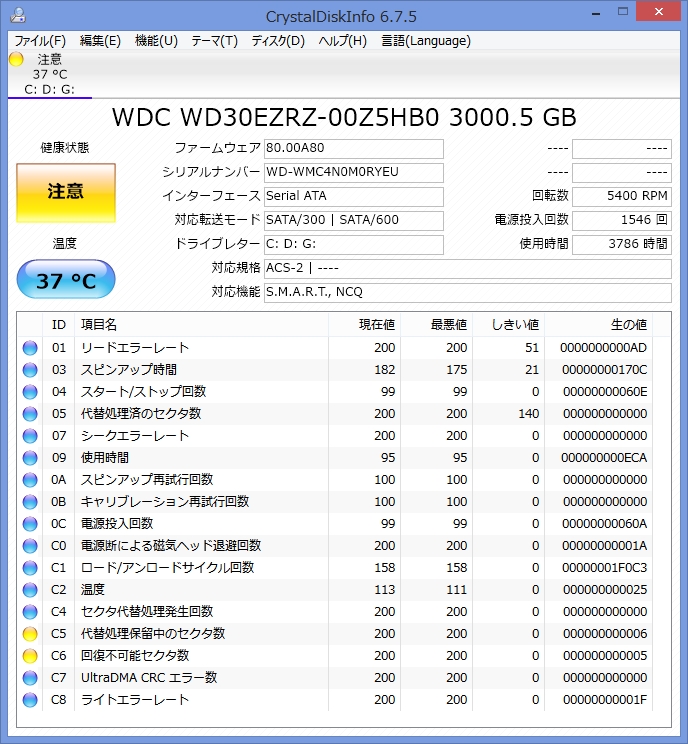Image resolution: width=688 pixels, height=744 pixels.
Task: Click blue status icon for ID 0C 電源投入回数 row
Action: [30, 524]
